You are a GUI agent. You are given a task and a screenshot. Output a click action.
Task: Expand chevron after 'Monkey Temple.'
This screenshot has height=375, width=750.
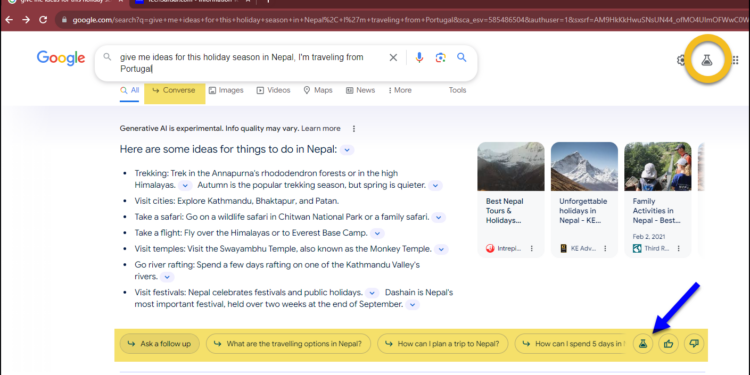pos(441,249)
